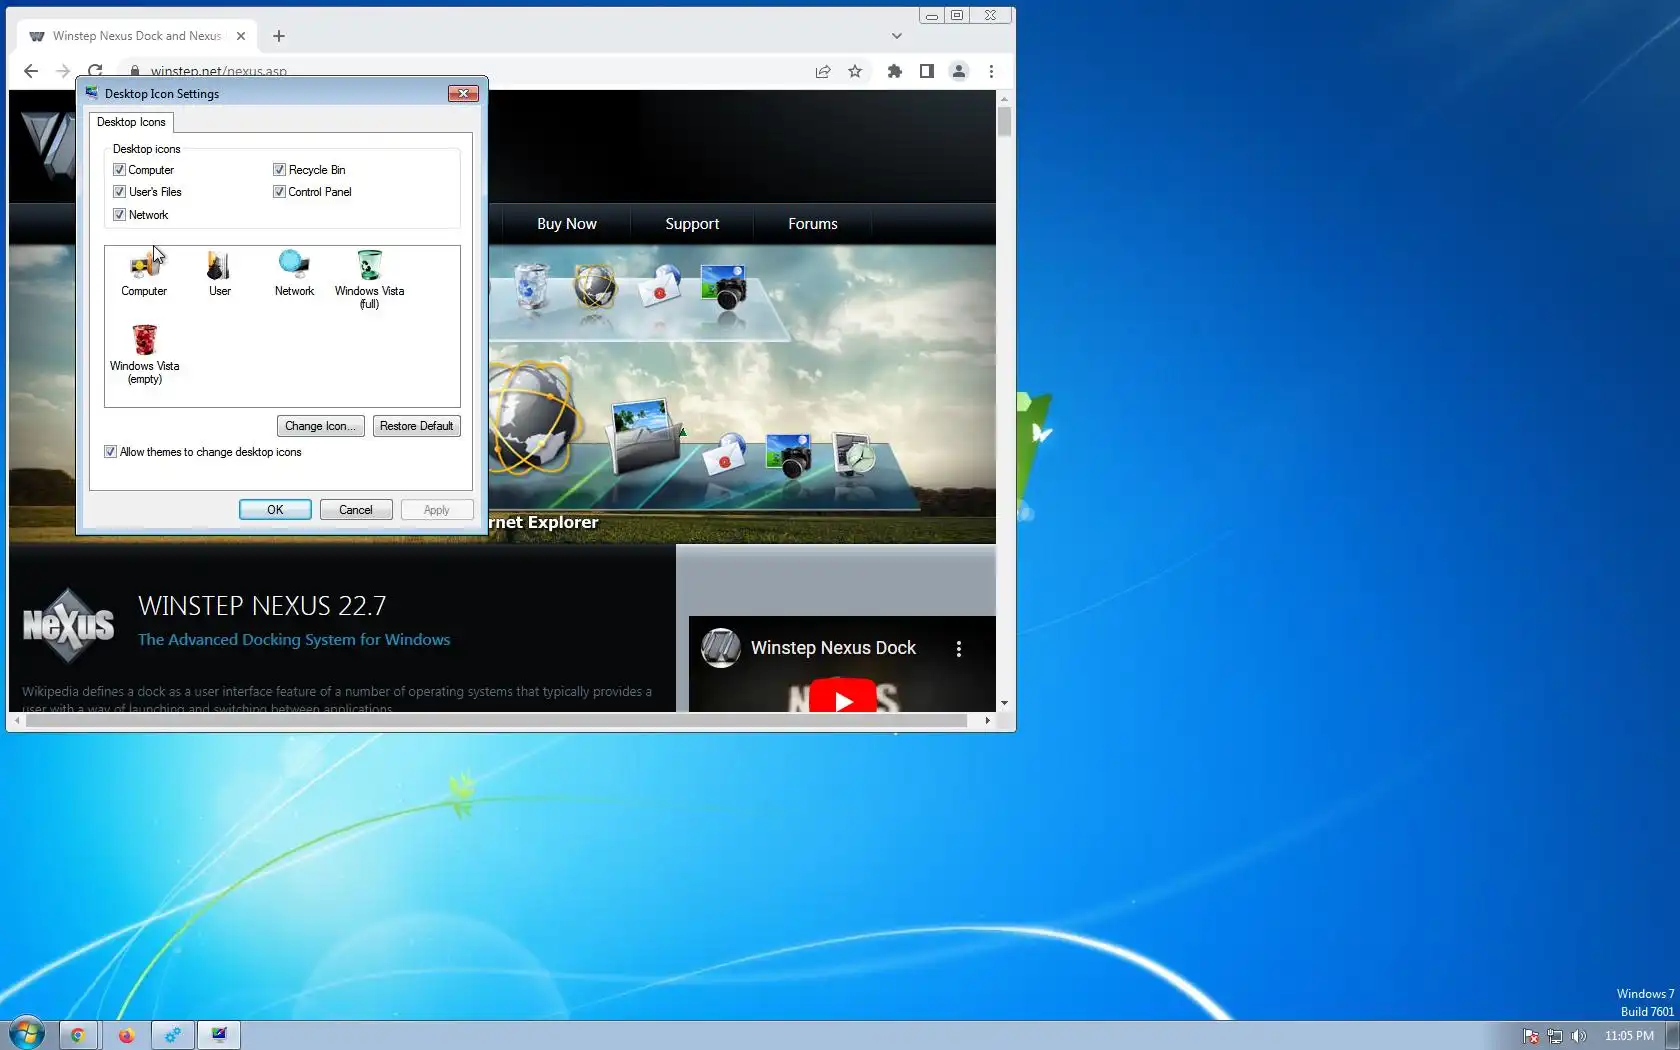Toggle Chrome's side panel icon

pos(927,71)
